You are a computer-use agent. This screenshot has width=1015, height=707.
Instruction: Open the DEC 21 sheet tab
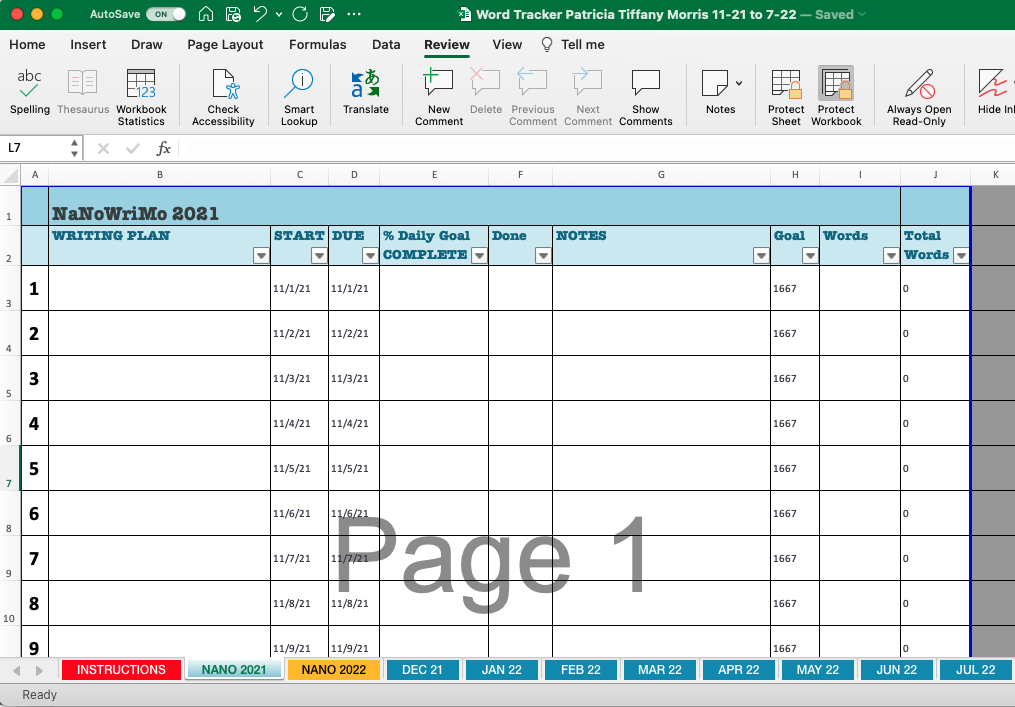point(422,669)
